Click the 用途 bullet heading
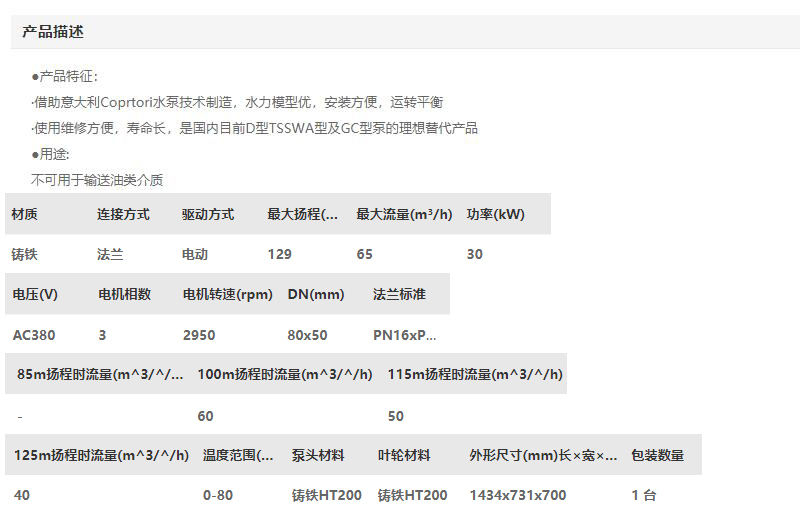Screen dimensions: 800x519 click(x=50, y=154)
